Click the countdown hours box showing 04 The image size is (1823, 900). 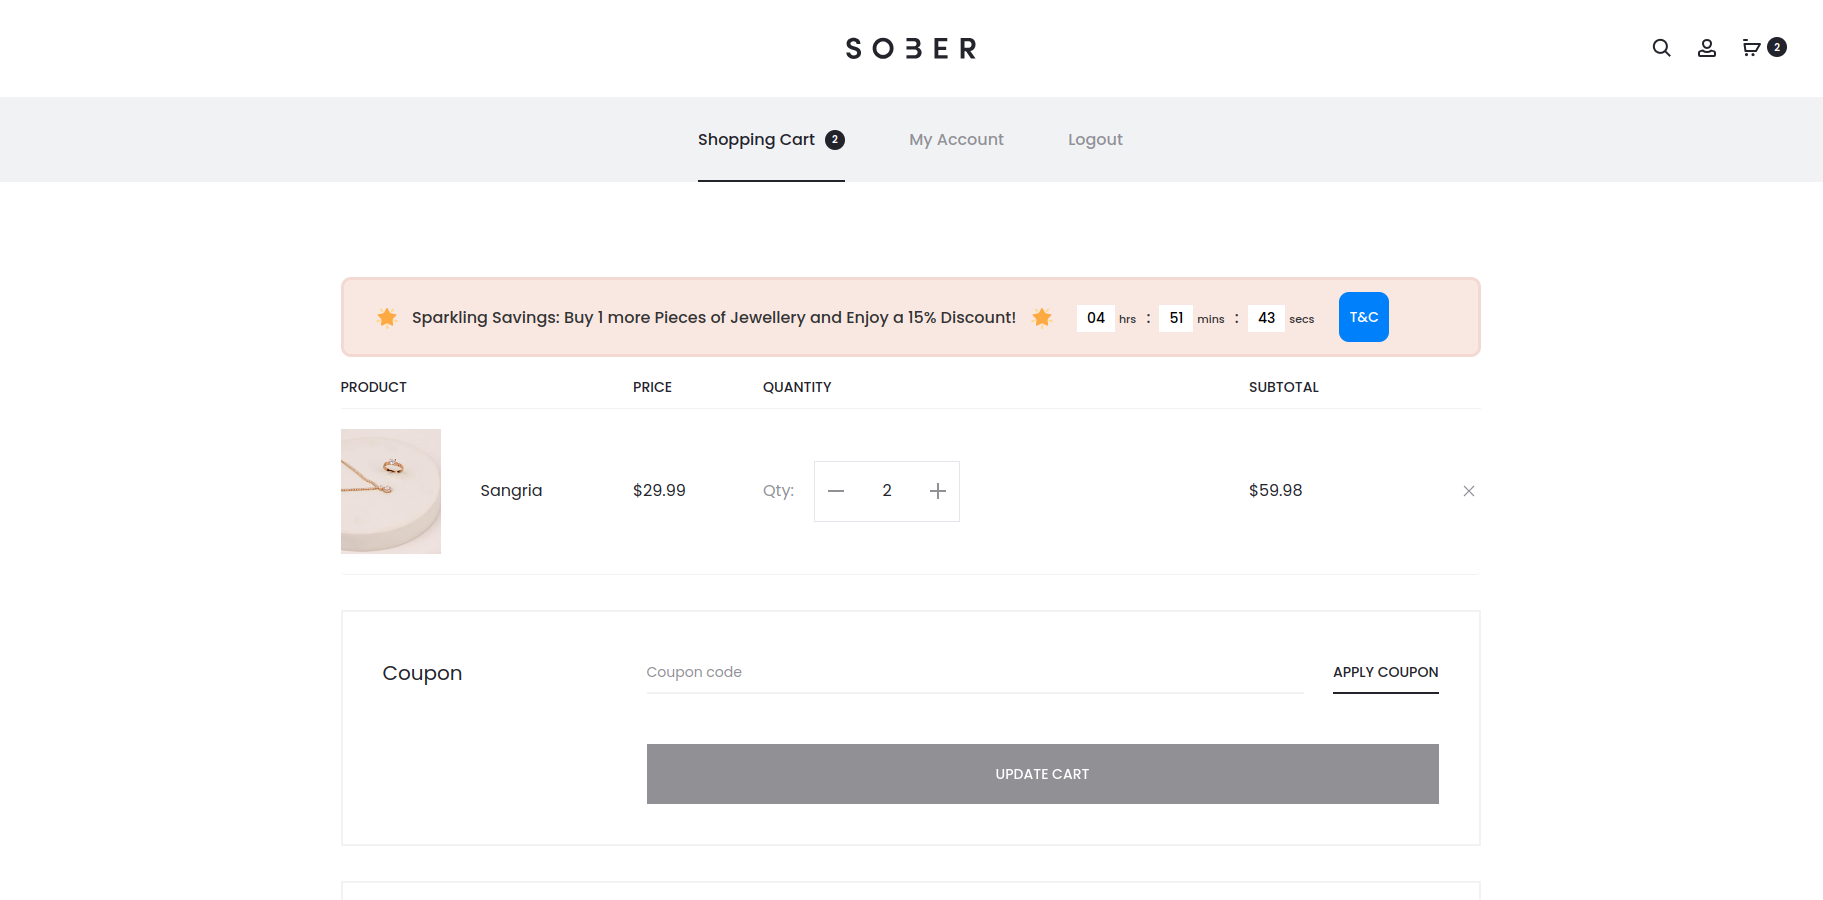click(x=1095, y=318)
